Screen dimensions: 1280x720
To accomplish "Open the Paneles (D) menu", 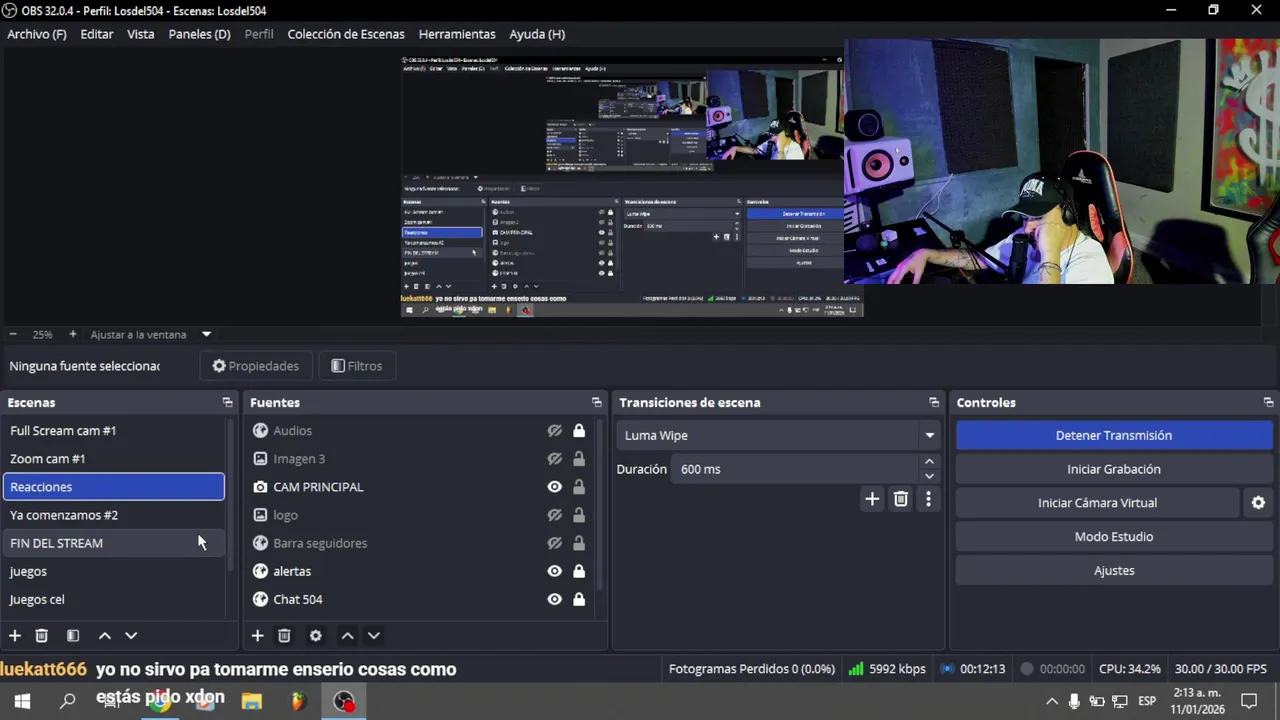I will [199, 34].
